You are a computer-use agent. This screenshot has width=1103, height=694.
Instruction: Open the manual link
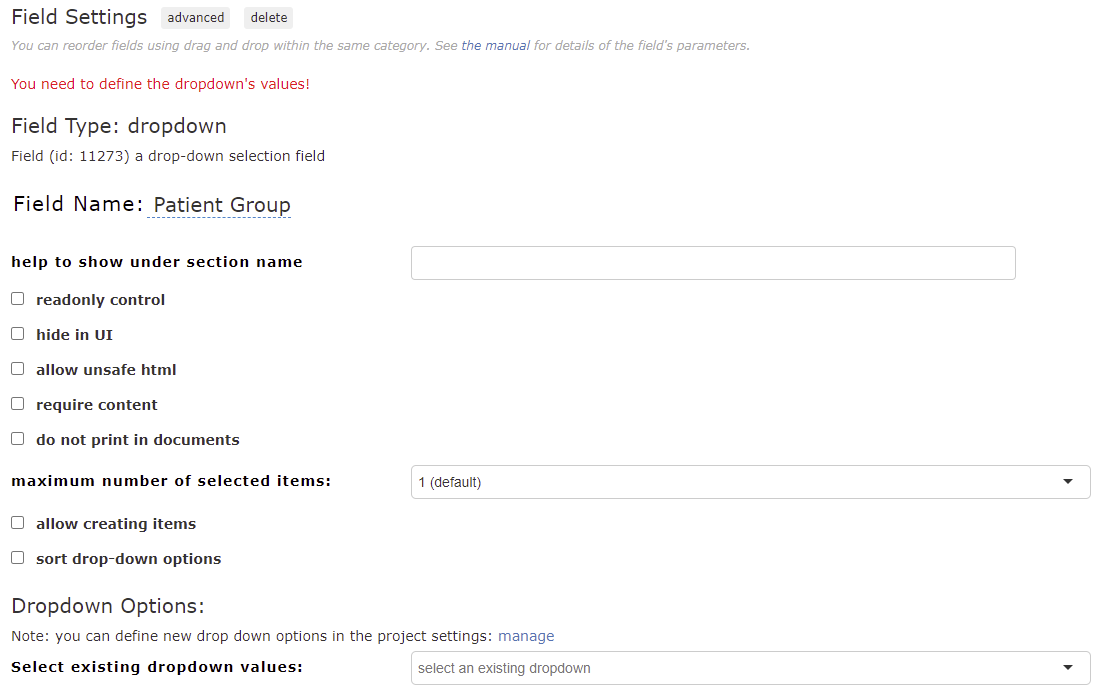pos(495,46)
